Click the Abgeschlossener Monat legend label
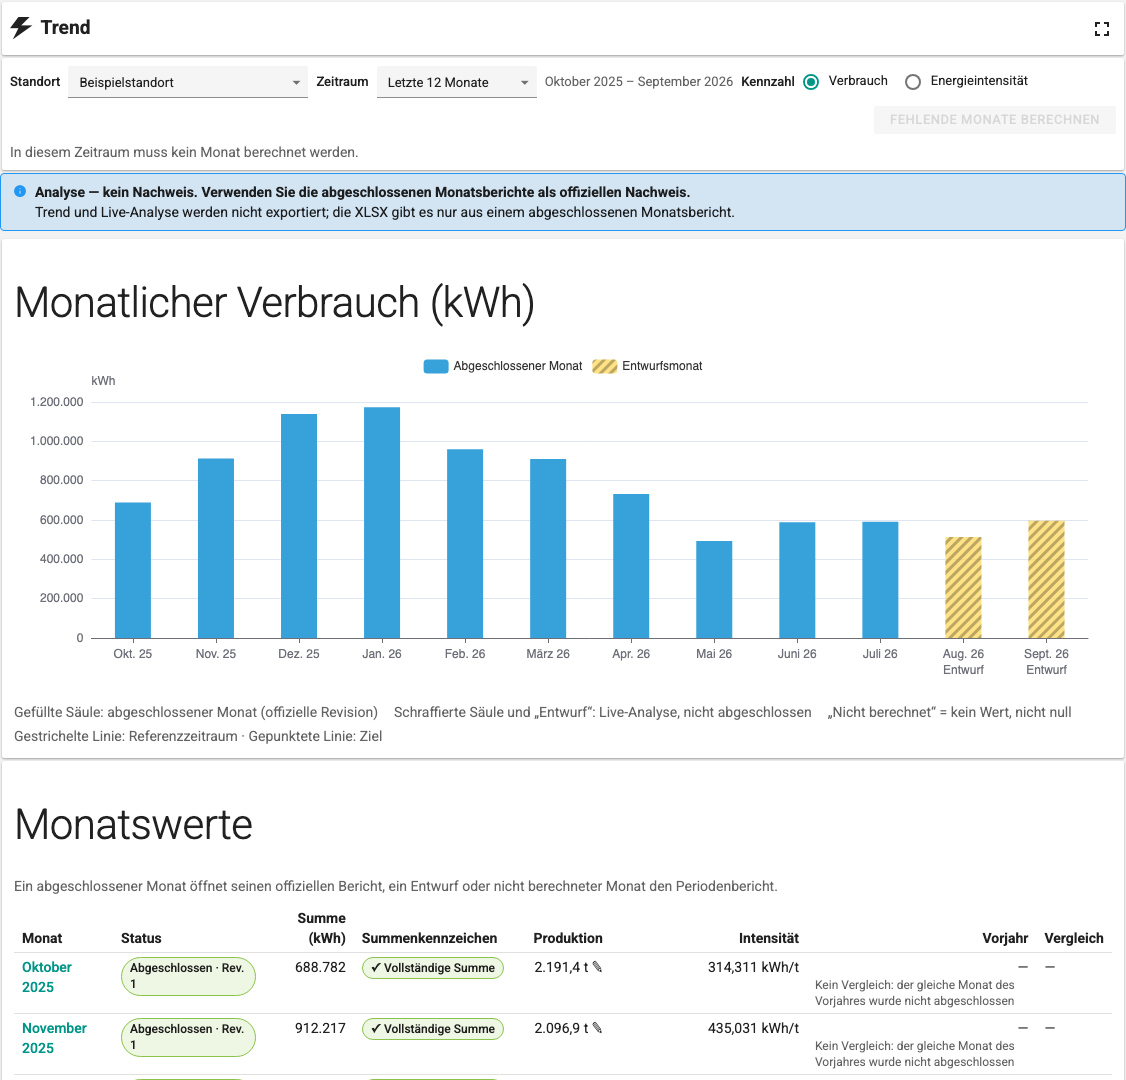Screen dimensions: 1126x1080 click(518, 366)
